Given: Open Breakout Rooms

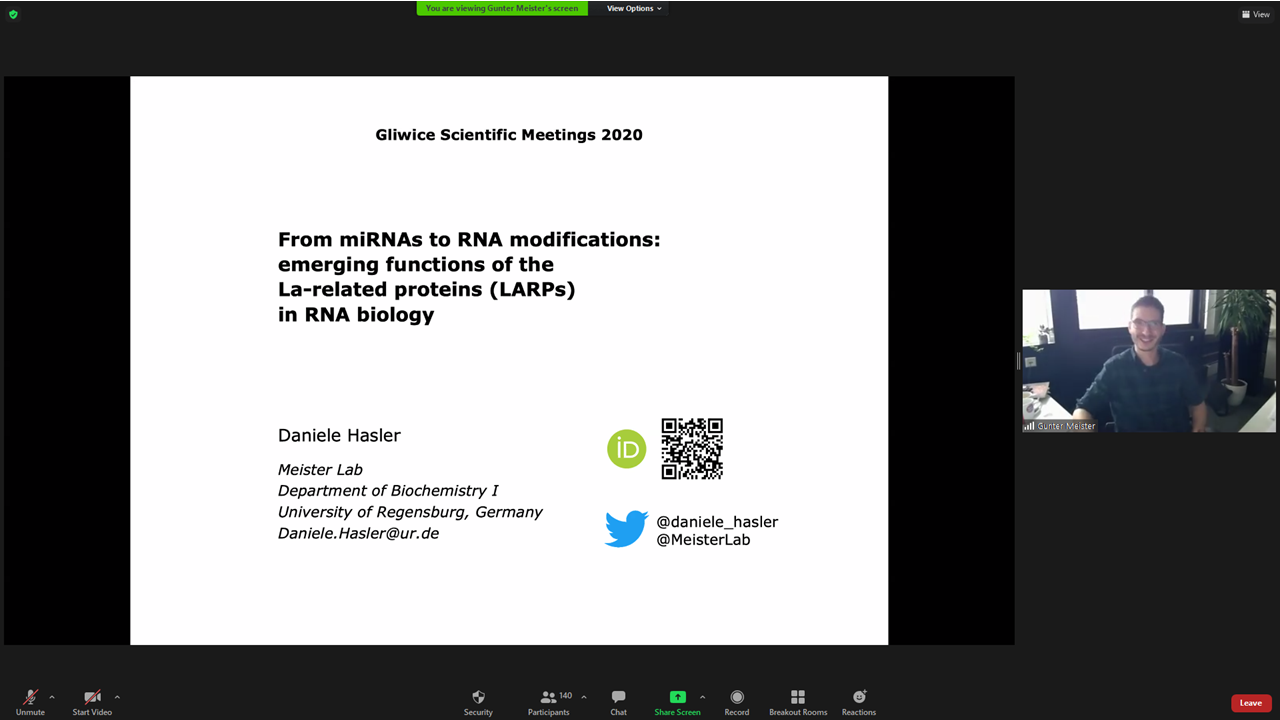Looking at the screenshot, I should pyautogui.click(x=798, y=698).
